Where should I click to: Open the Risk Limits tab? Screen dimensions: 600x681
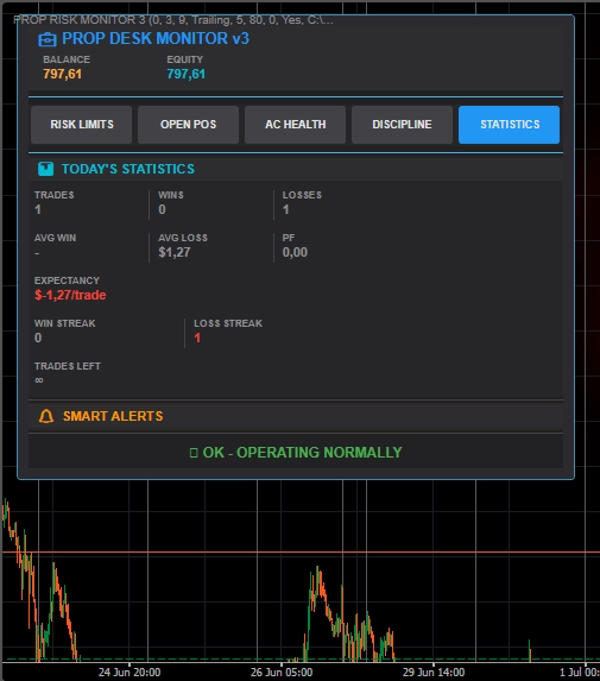(81, 125)
